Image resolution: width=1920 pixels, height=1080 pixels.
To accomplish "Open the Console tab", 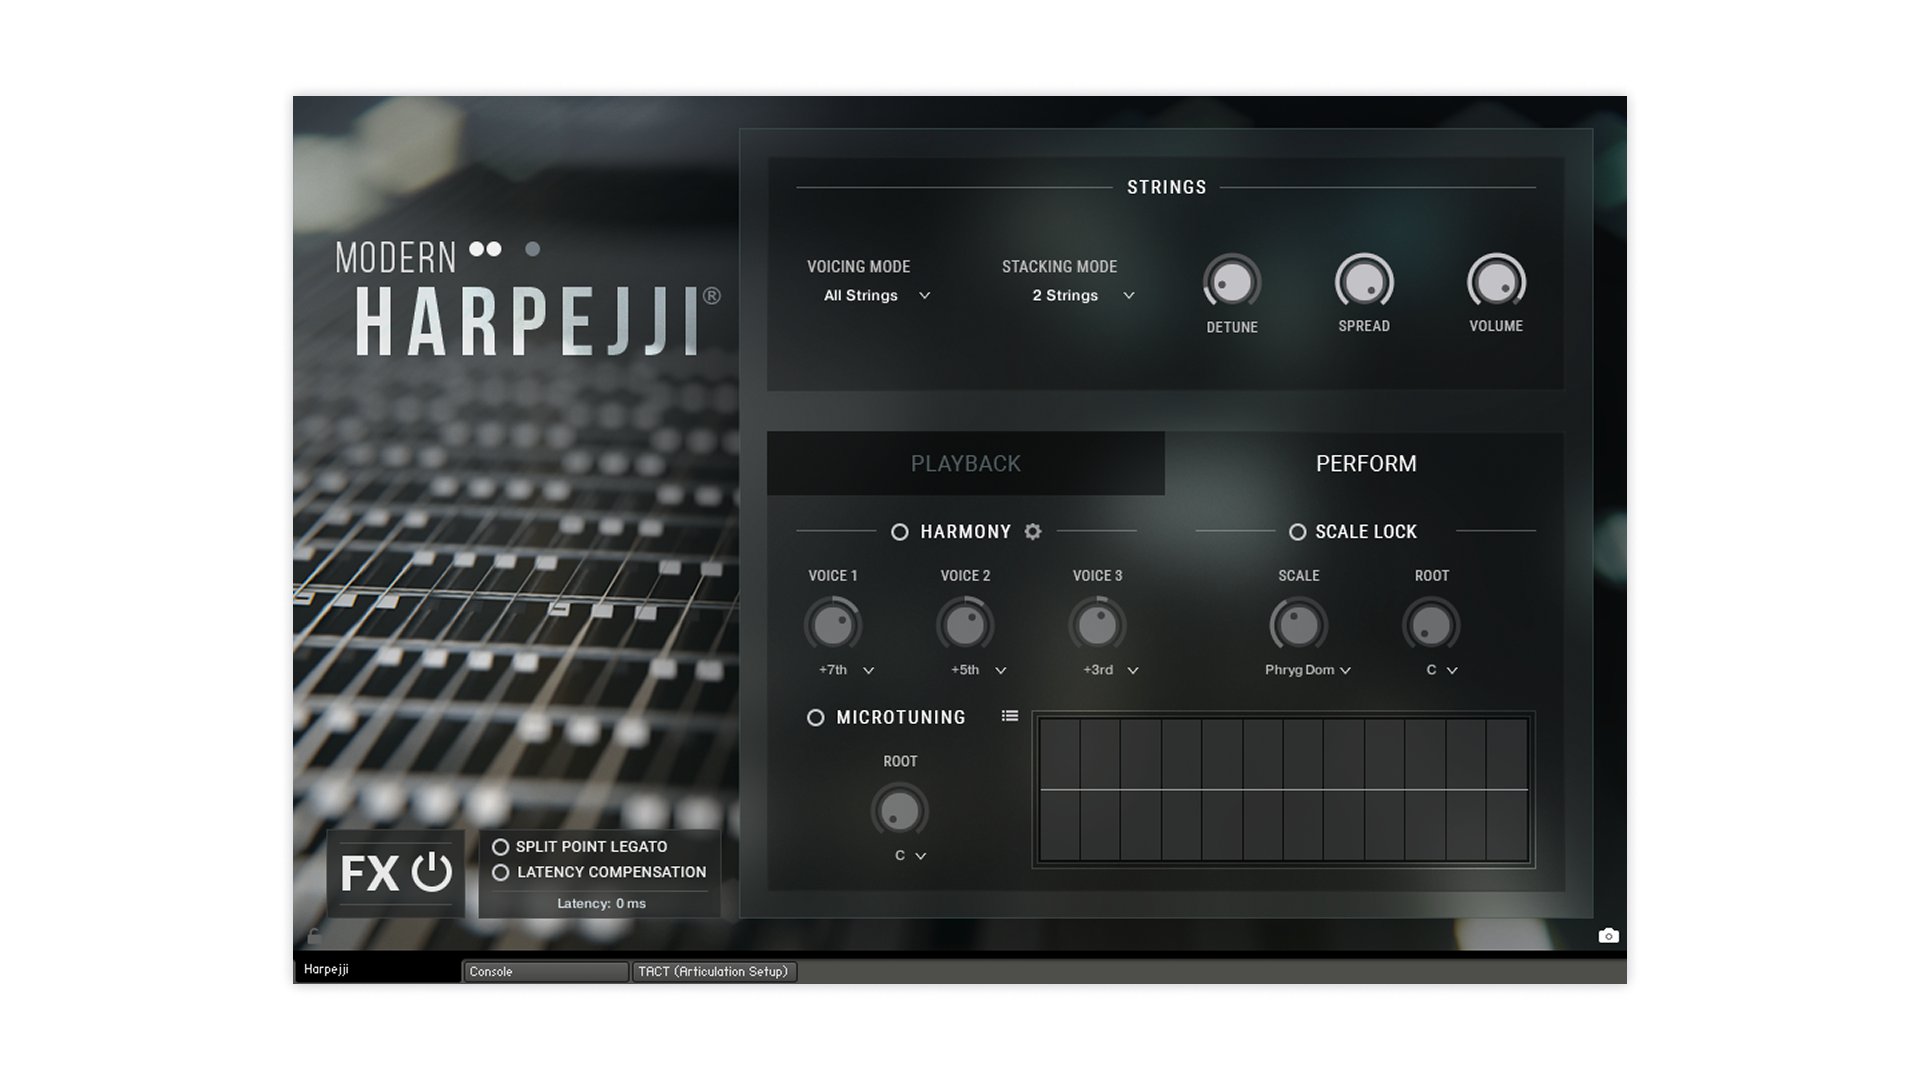I will pos(545,971).
